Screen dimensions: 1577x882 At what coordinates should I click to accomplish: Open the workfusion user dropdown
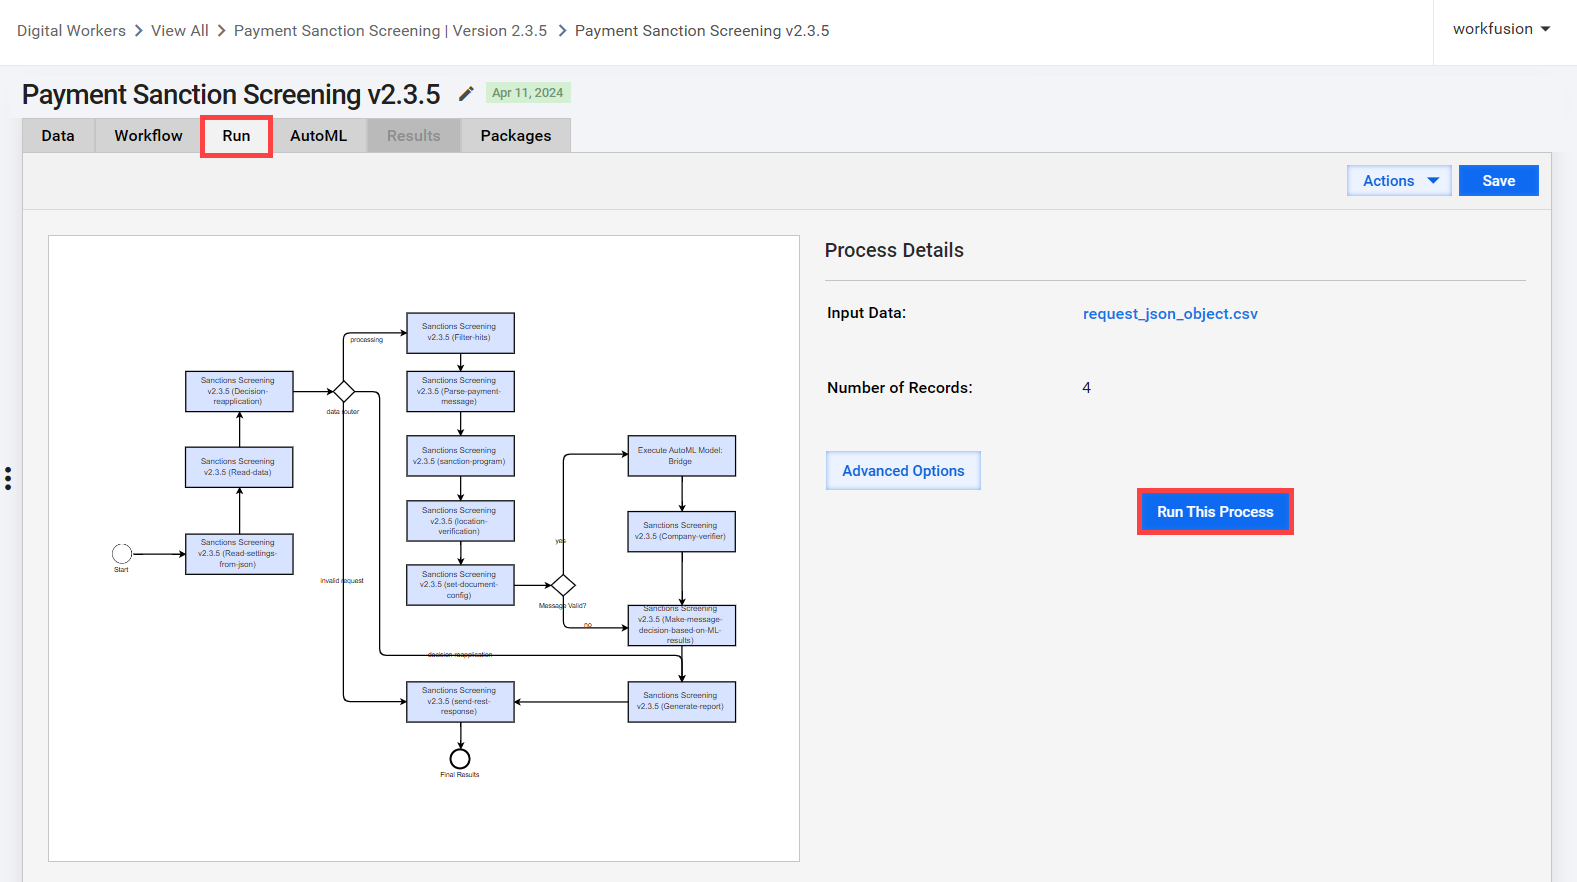click(1501, 29)
